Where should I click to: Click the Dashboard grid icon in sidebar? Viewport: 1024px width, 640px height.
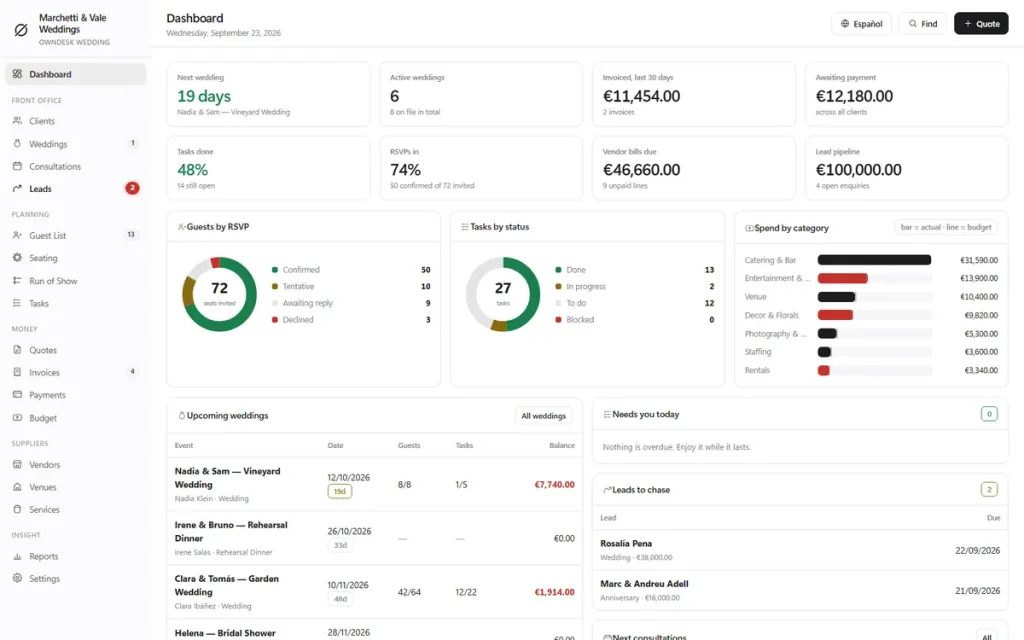click(x=17, y=74)
